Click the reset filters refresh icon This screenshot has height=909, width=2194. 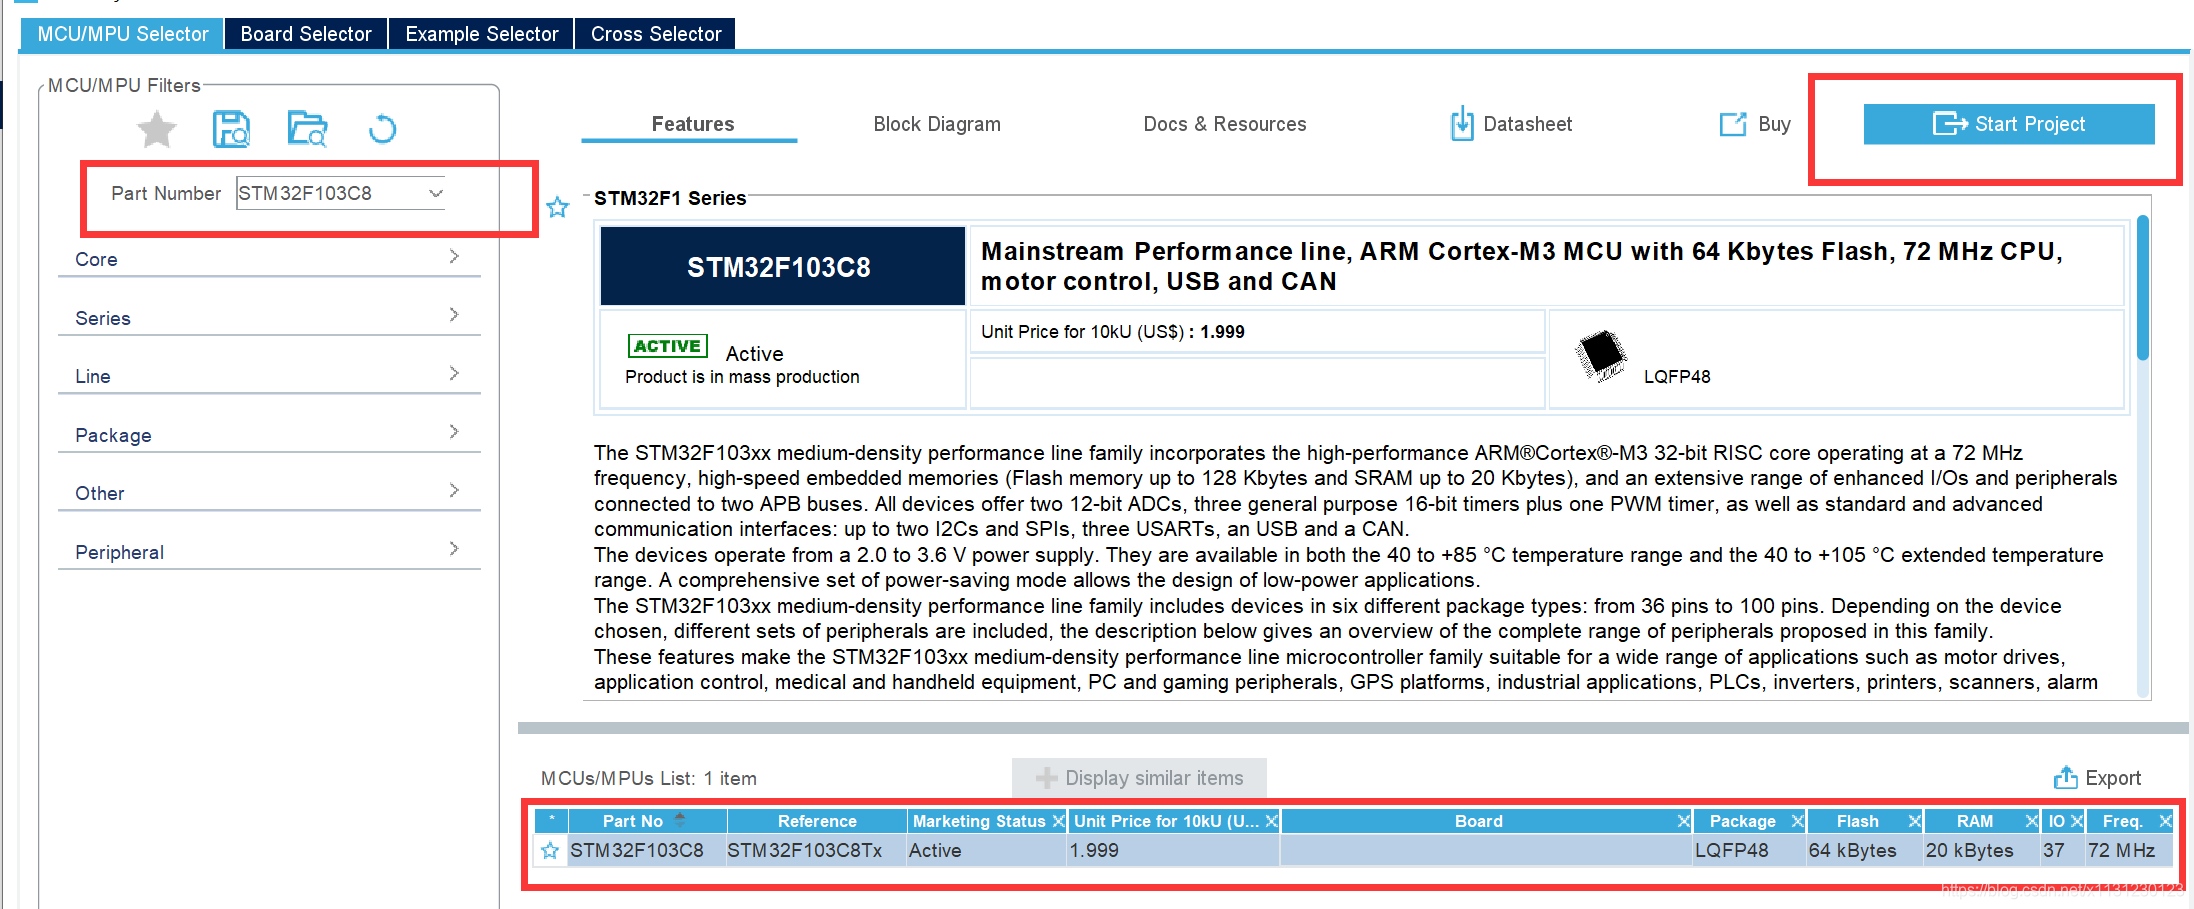382,129
